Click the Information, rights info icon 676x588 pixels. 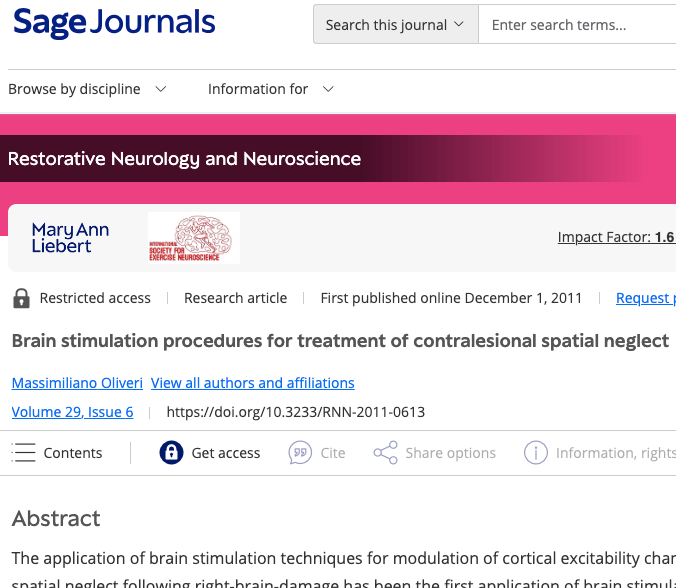click(x=536, y=453)
